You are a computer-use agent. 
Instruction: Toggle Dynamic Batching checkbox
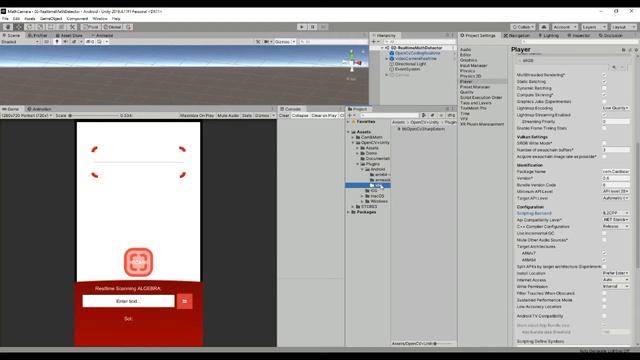604,88
